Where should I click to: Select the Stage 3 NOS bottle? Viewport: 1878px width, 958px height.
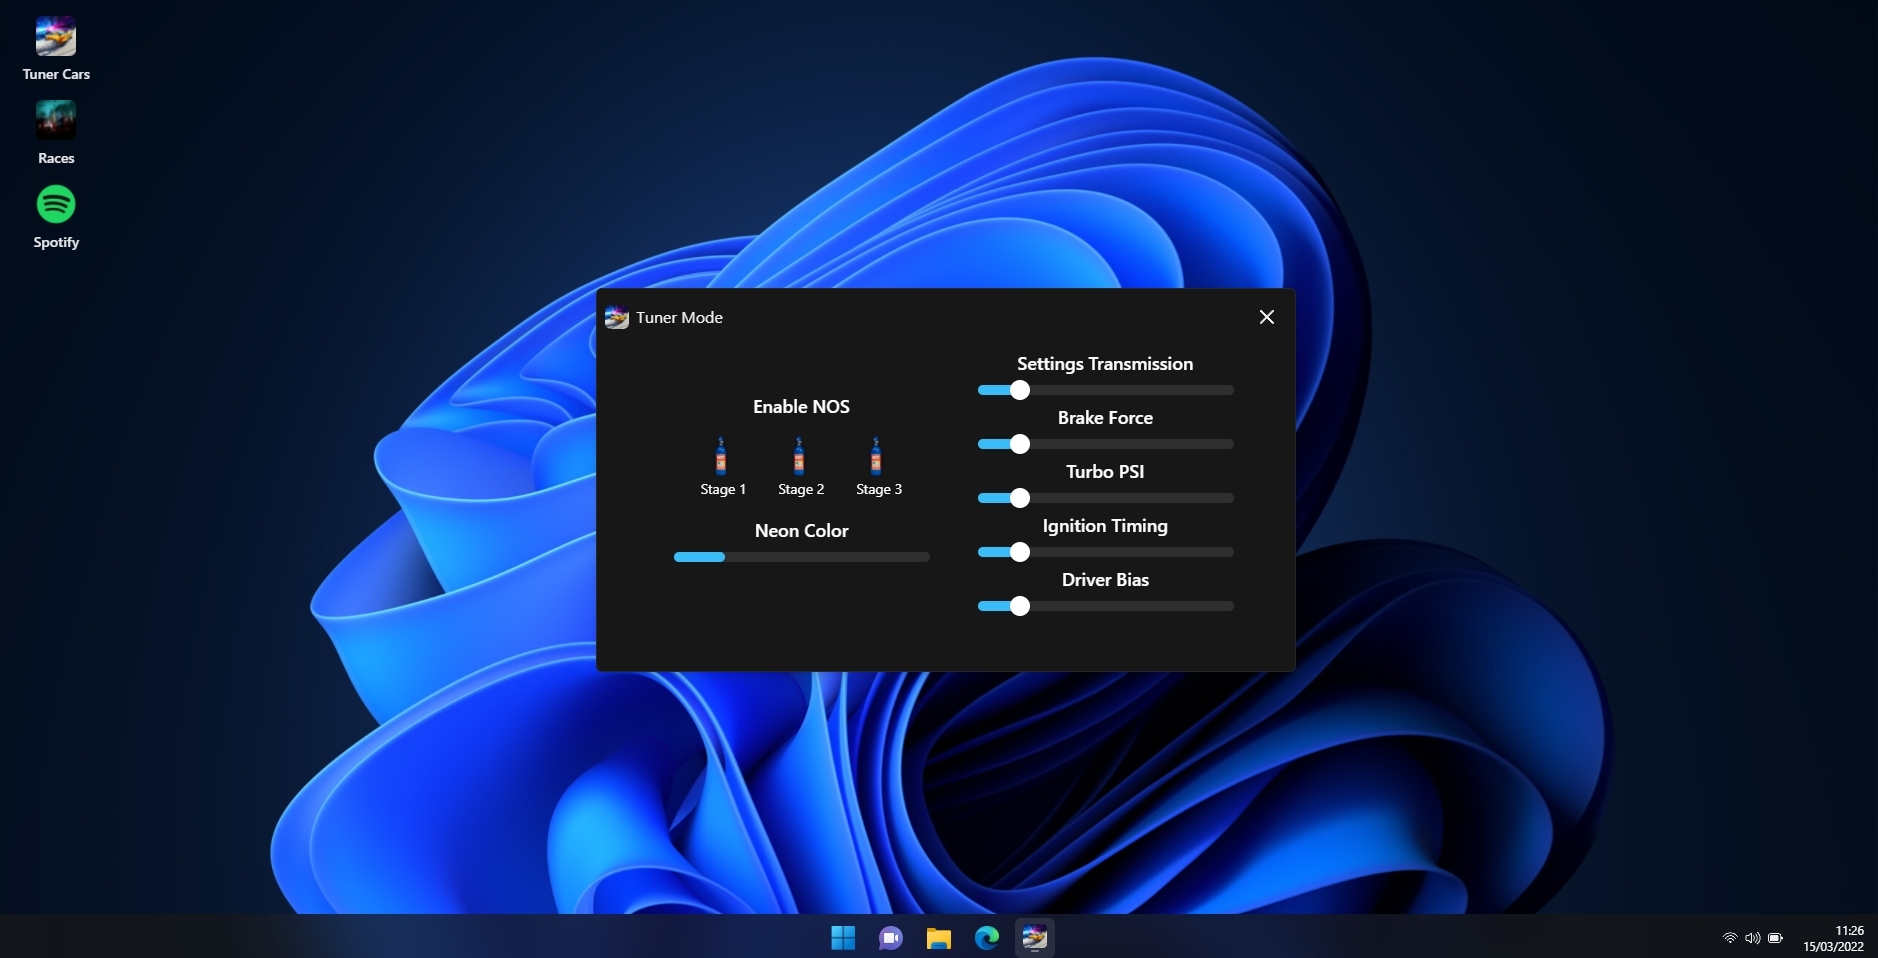pos(877,456)
